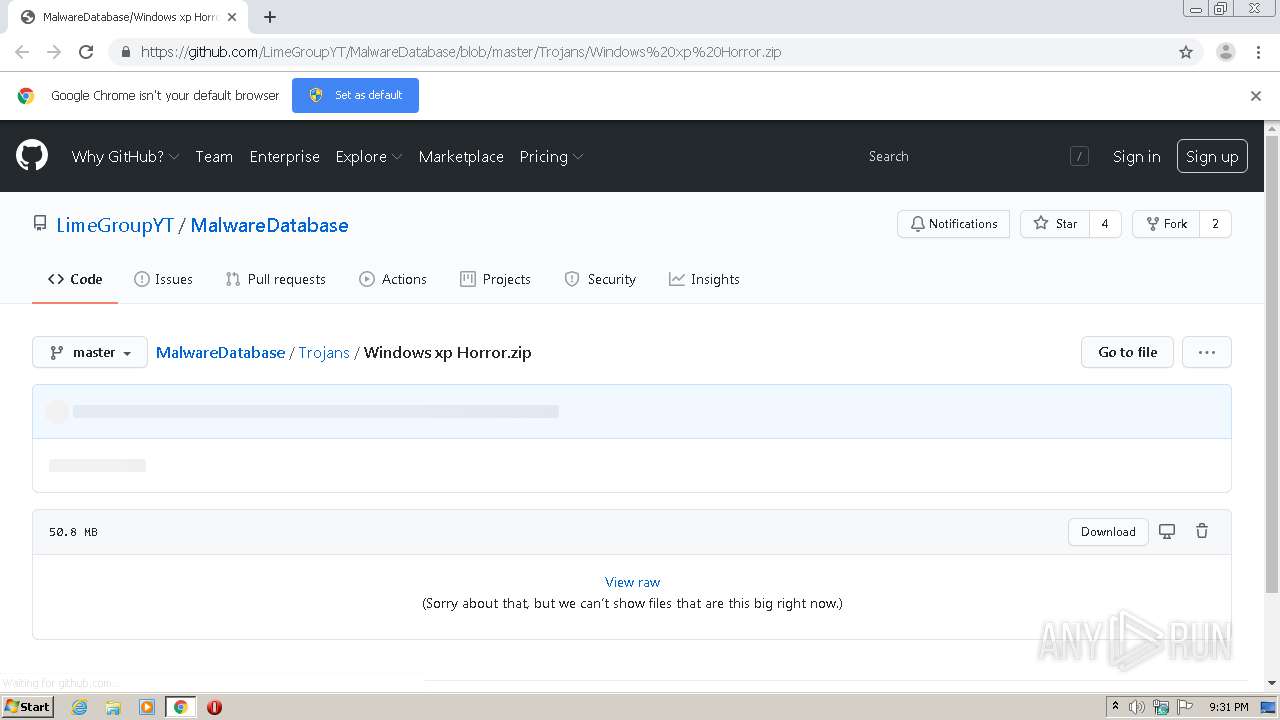Switch to Actions tab
The image size is (1280, 720).
click(x=393, y=279)
